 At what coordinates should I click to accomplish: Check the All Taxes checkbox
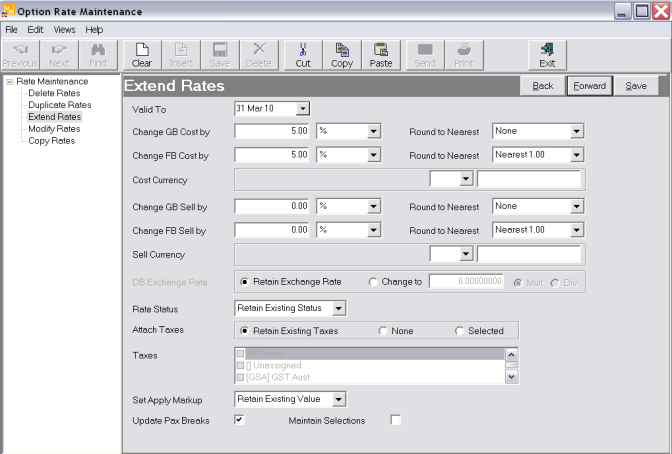pos(240,354)
